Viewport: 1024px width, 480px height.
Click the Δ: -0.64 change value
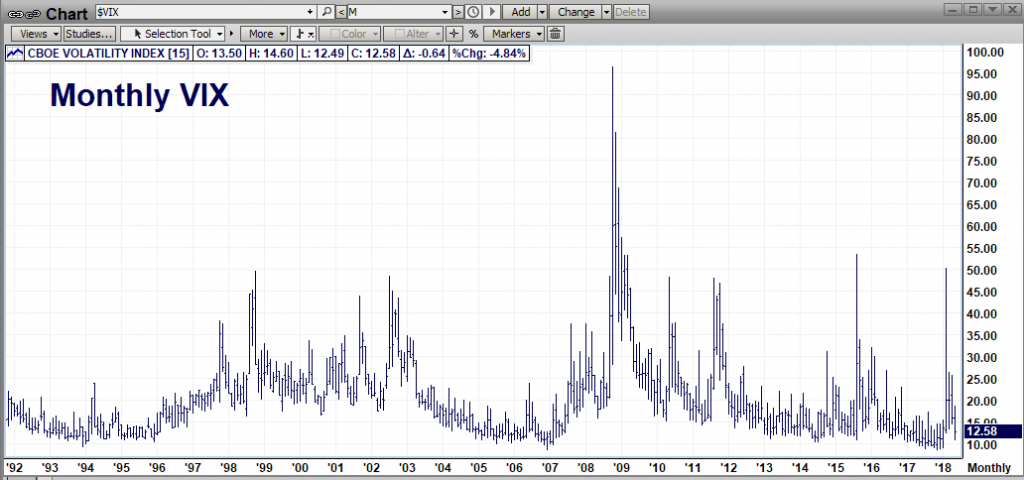coord(424,54)
